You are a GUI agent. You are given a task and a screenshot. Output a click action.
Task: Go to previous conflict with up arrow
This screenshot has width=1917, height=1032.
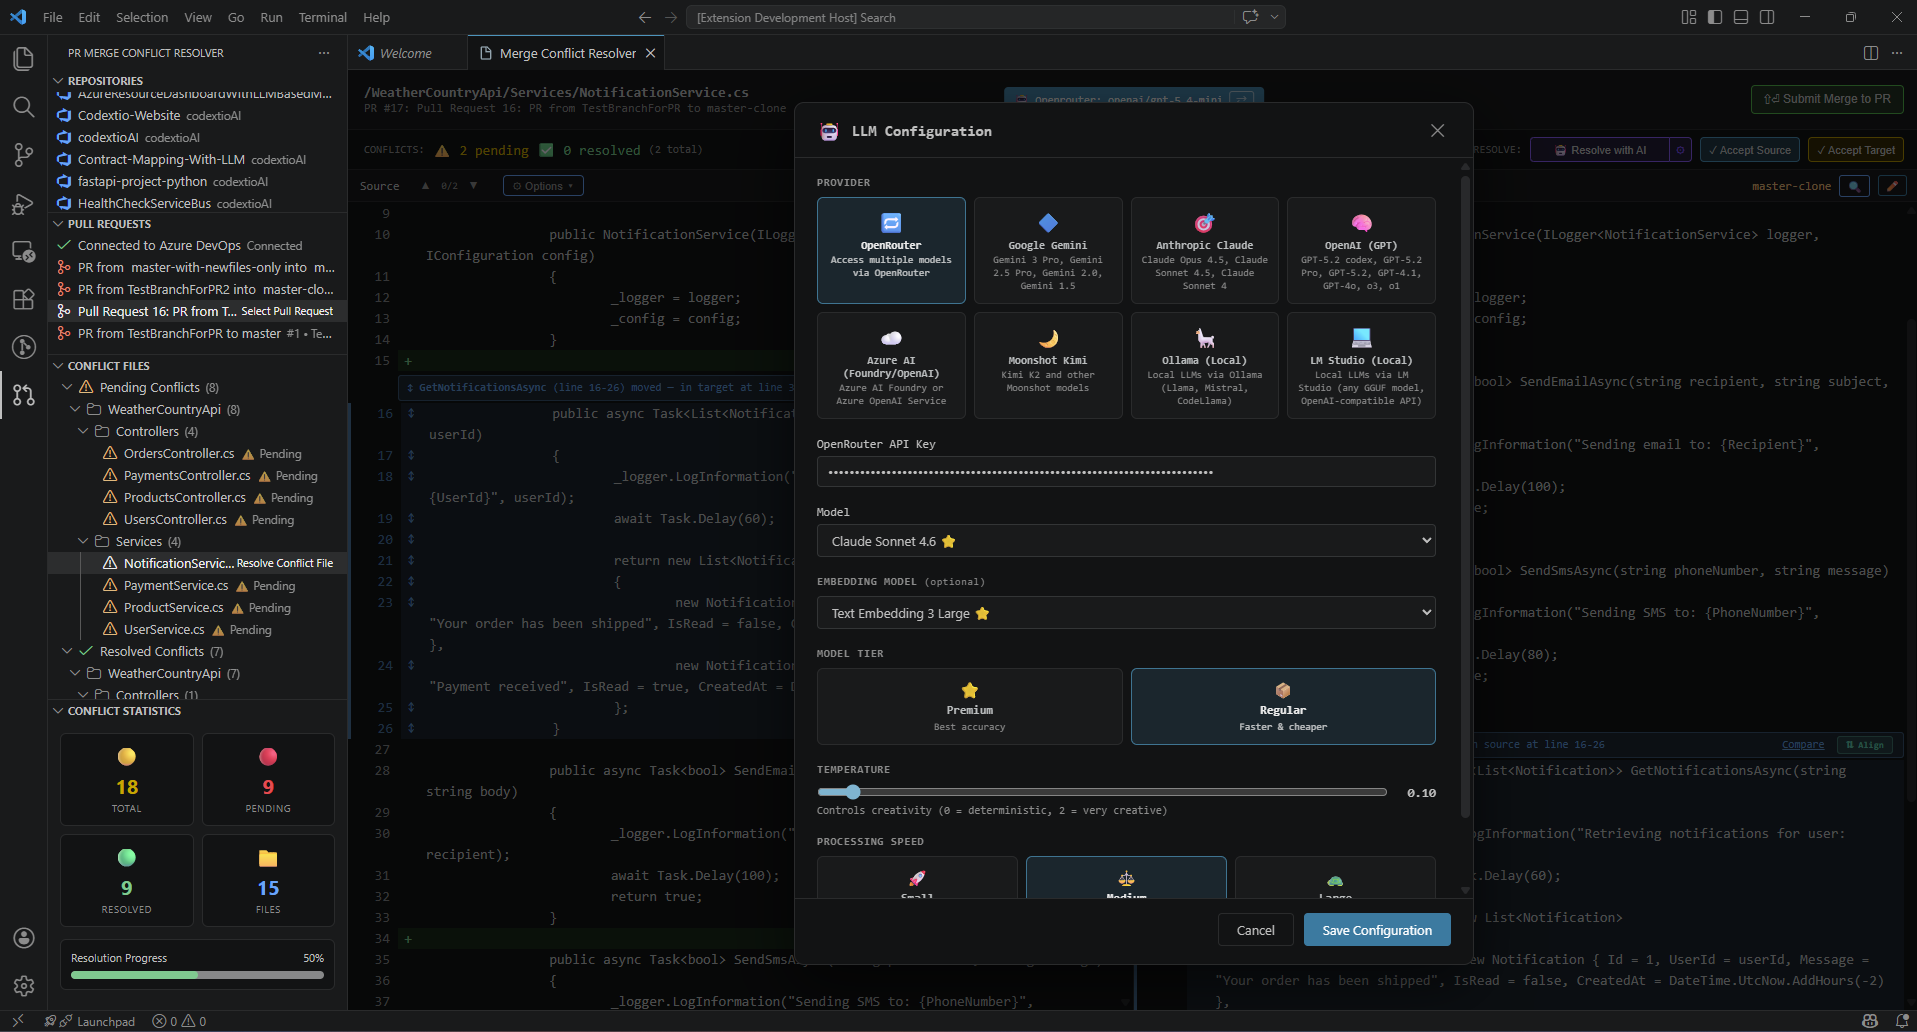425,186
